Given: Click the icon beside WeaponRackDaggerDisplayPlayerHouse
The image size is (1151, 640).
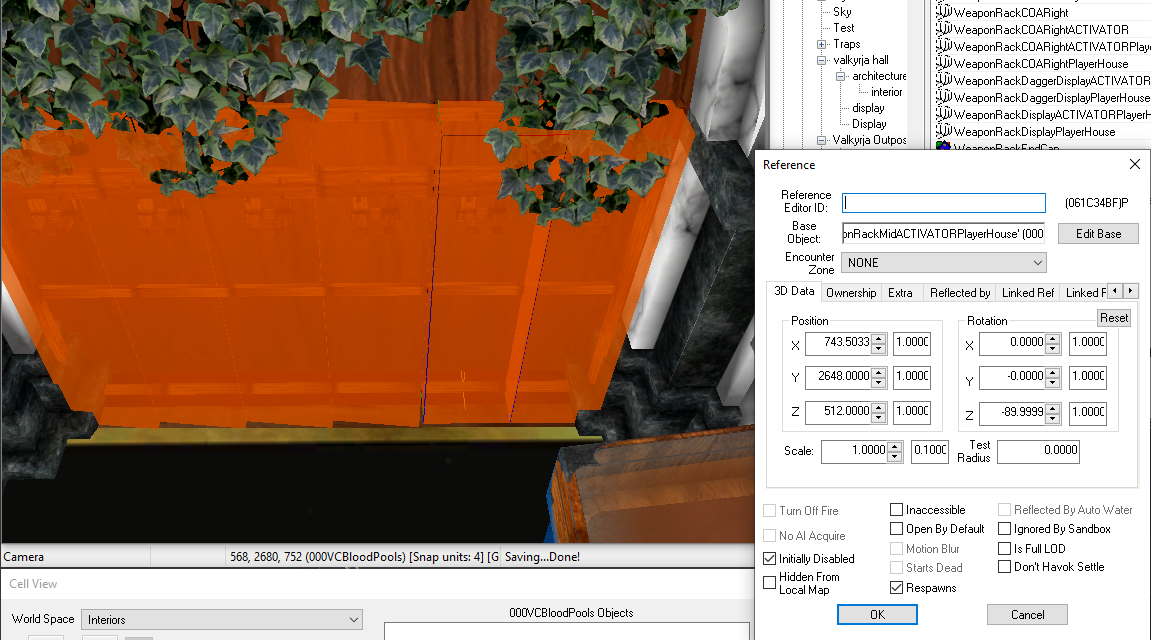Looking at the screenshot, I should [x=944, y=97].
